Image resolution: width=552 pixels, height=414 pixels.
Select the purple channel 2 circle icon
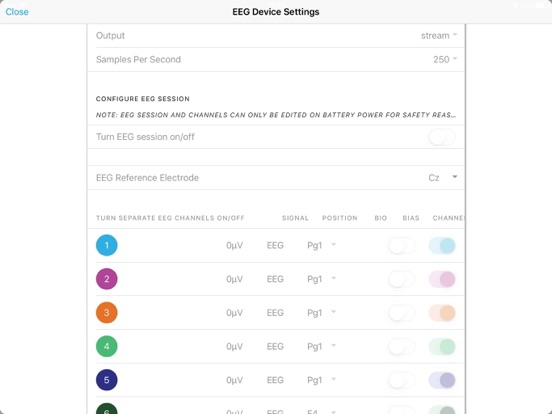107,279
